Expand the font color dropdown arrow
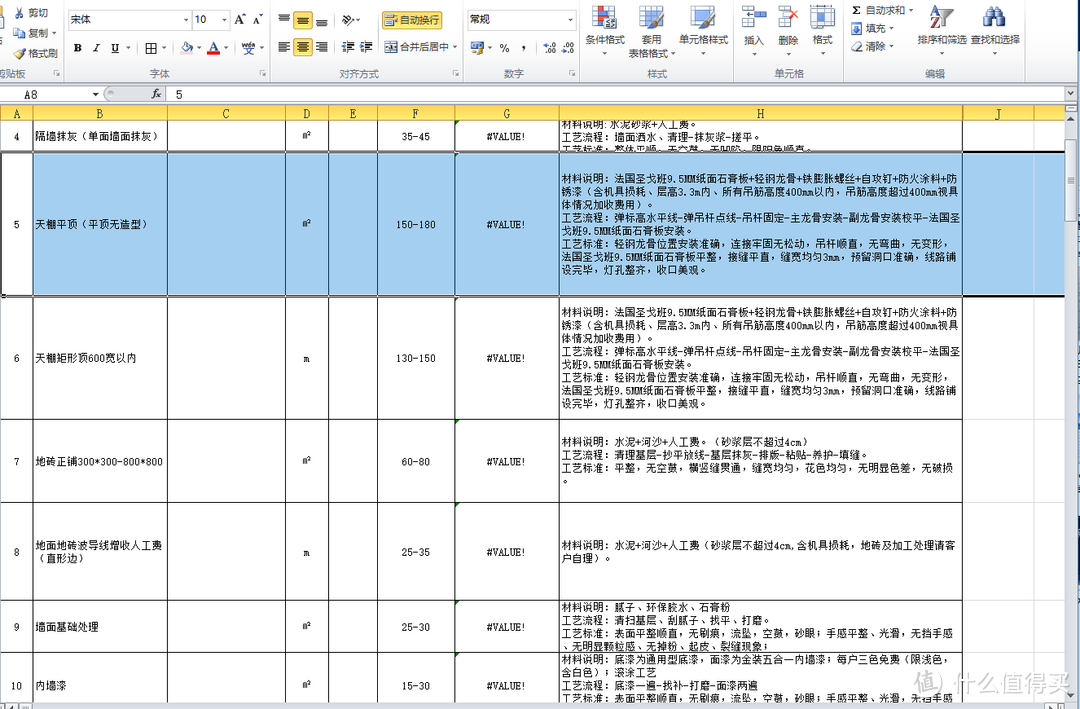Viewport: 1080px width, 709px height. (224, 48)
